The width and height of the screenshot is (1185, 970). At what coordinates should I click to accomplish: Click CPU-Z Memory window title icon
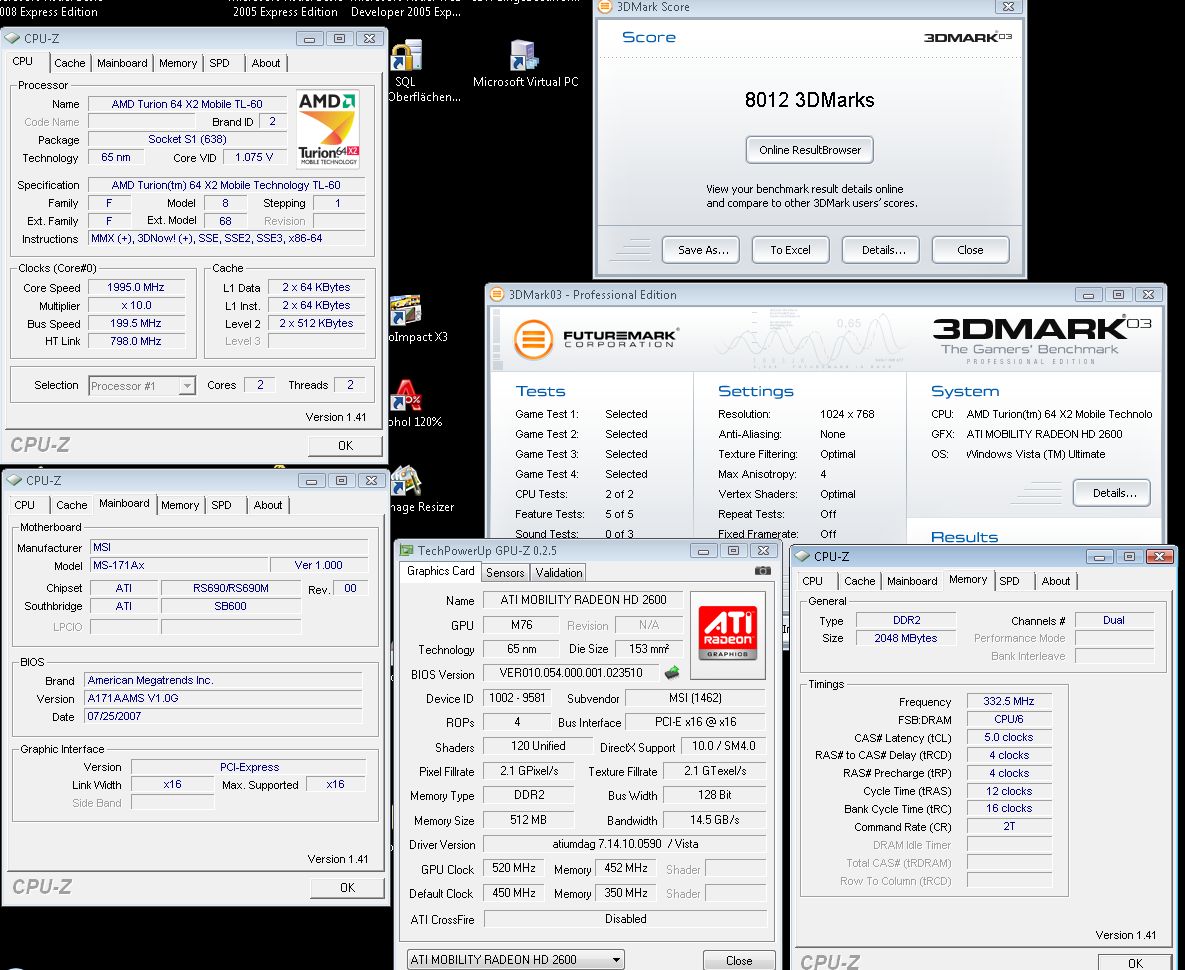803,556
